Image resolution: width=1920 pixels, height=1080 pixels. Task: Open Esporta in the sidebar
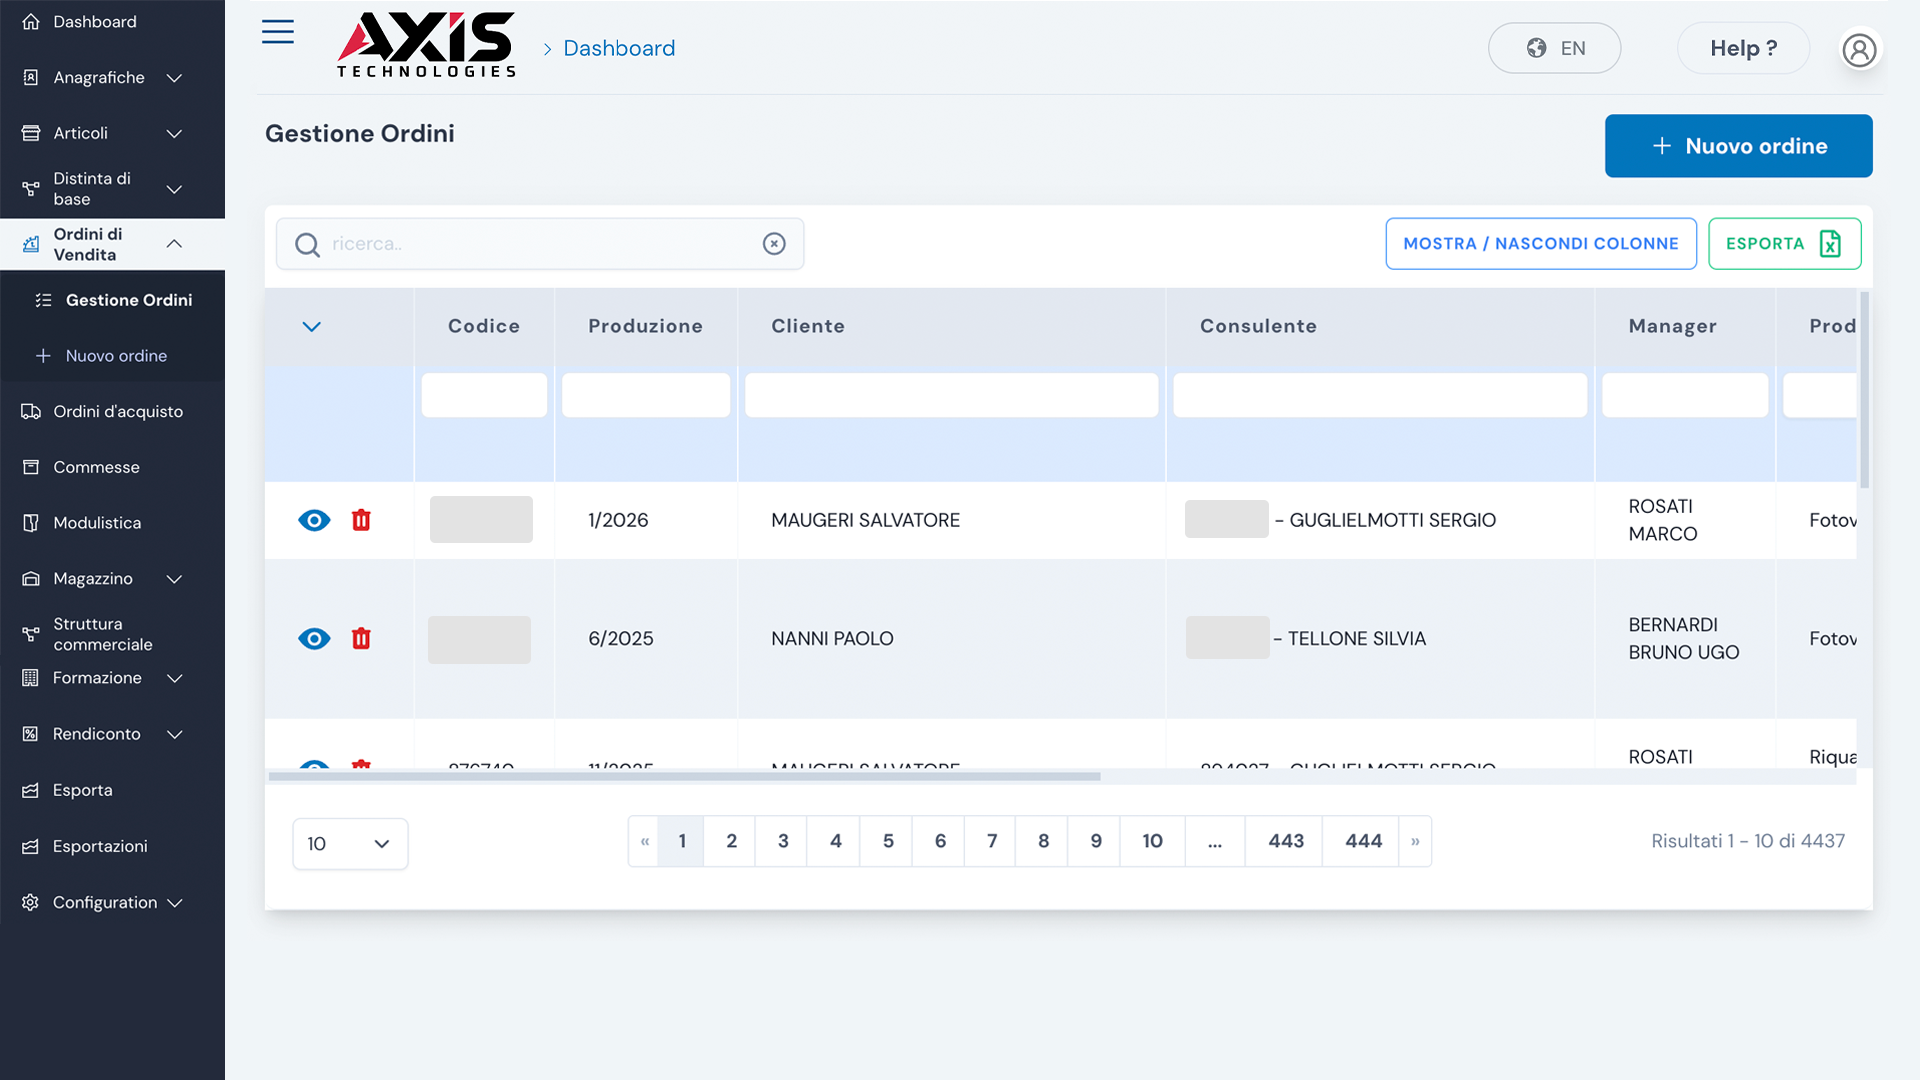point(82,790)
